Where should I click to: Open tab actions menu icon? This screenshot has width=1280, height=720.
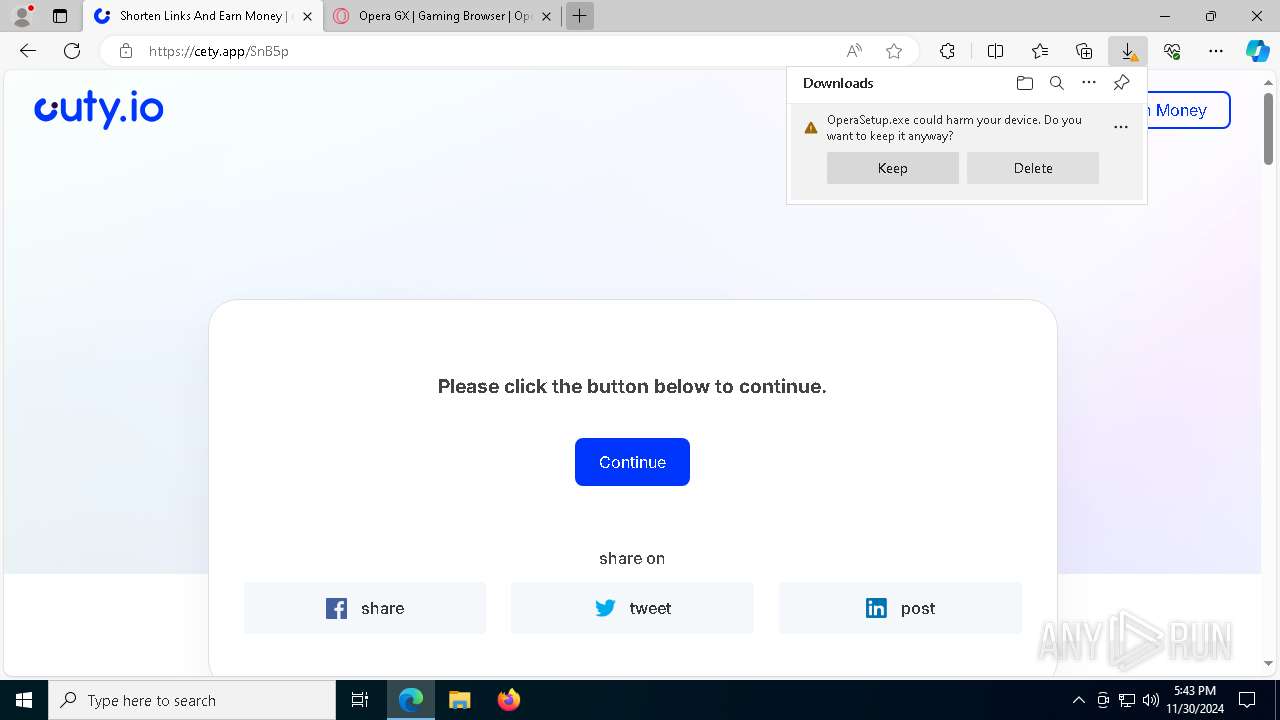(60, 16)
